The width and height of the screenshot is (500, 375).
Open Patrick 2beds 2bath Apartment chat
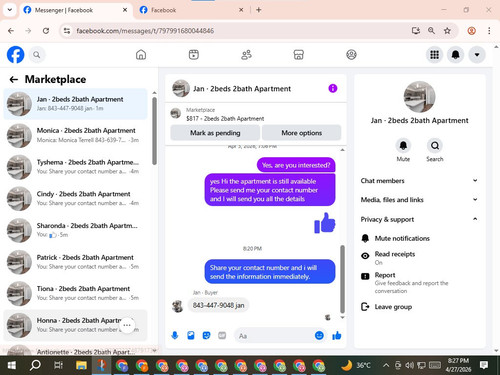(x=75, y=262)
